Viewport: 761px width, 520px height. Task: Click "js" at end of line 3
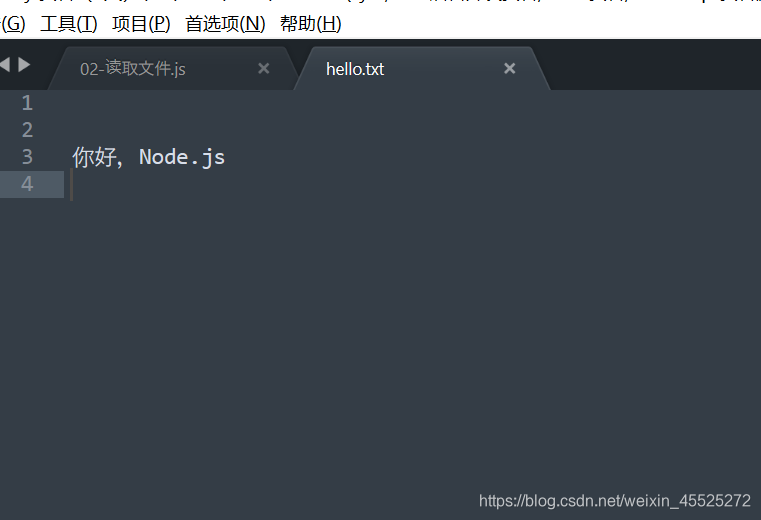pyautogui.click(x=214, y=157)
